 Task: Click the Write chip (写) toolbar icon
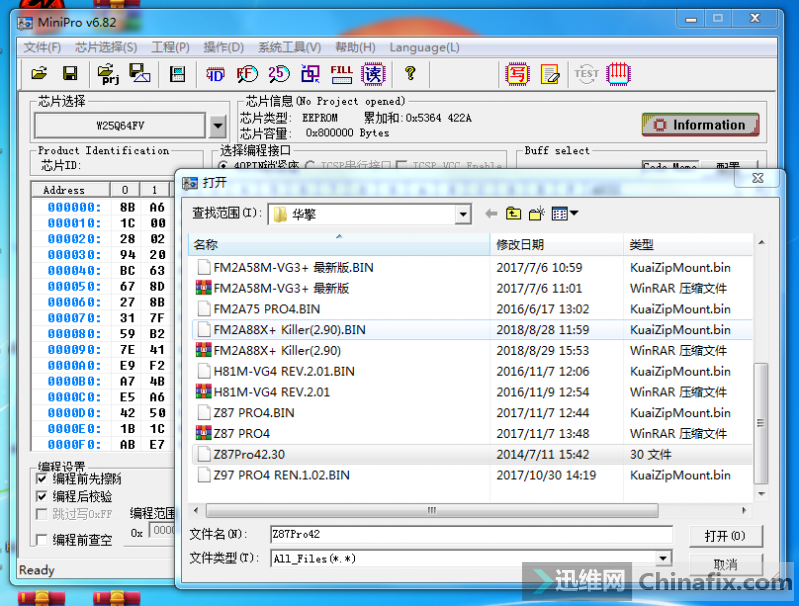click(x=517, y=74)
